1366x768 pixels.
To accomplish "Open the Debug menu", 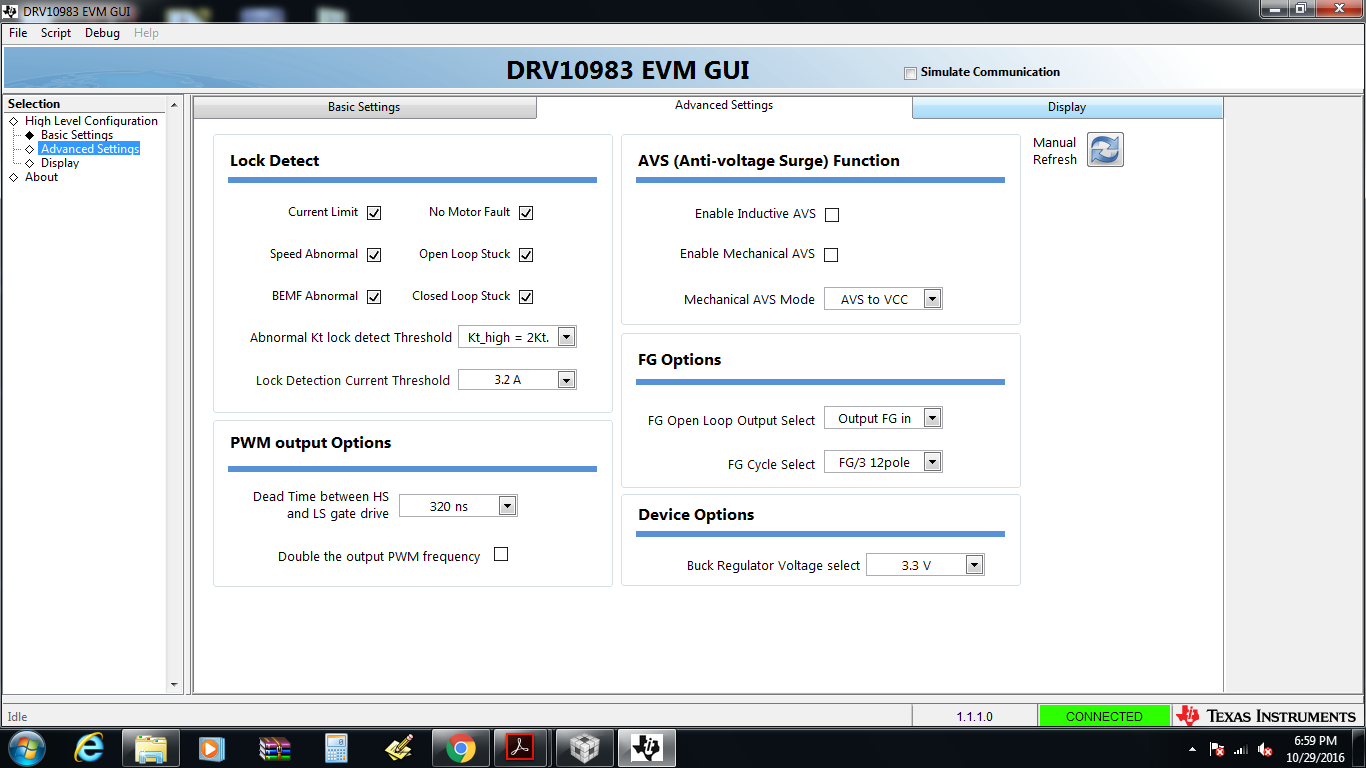I will point(102,33).
